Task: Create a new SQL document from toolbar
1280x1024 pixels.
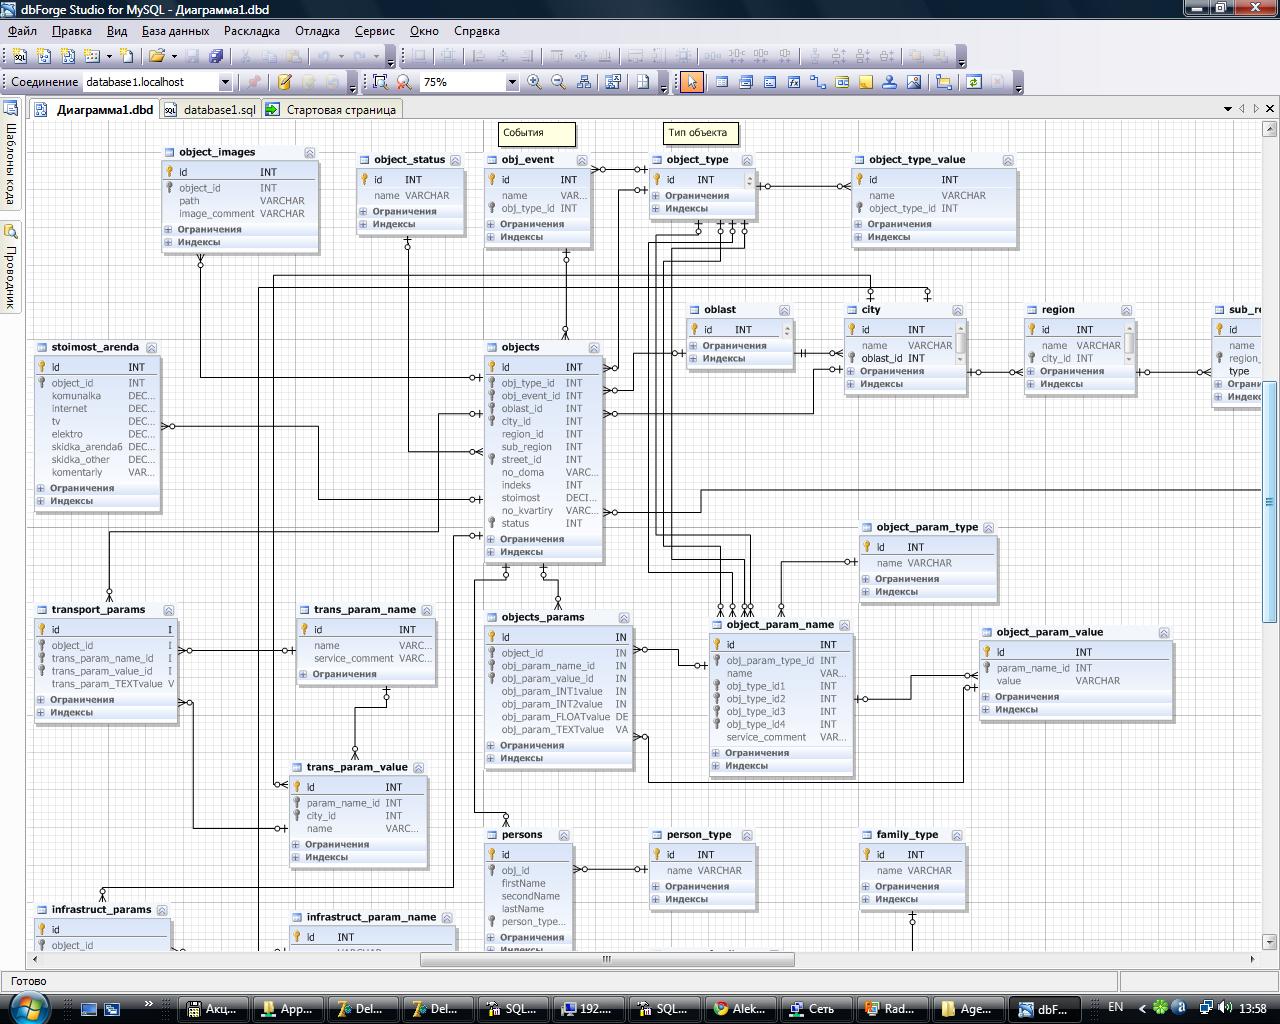Action: pyautogui.click(x=19, y=56)
